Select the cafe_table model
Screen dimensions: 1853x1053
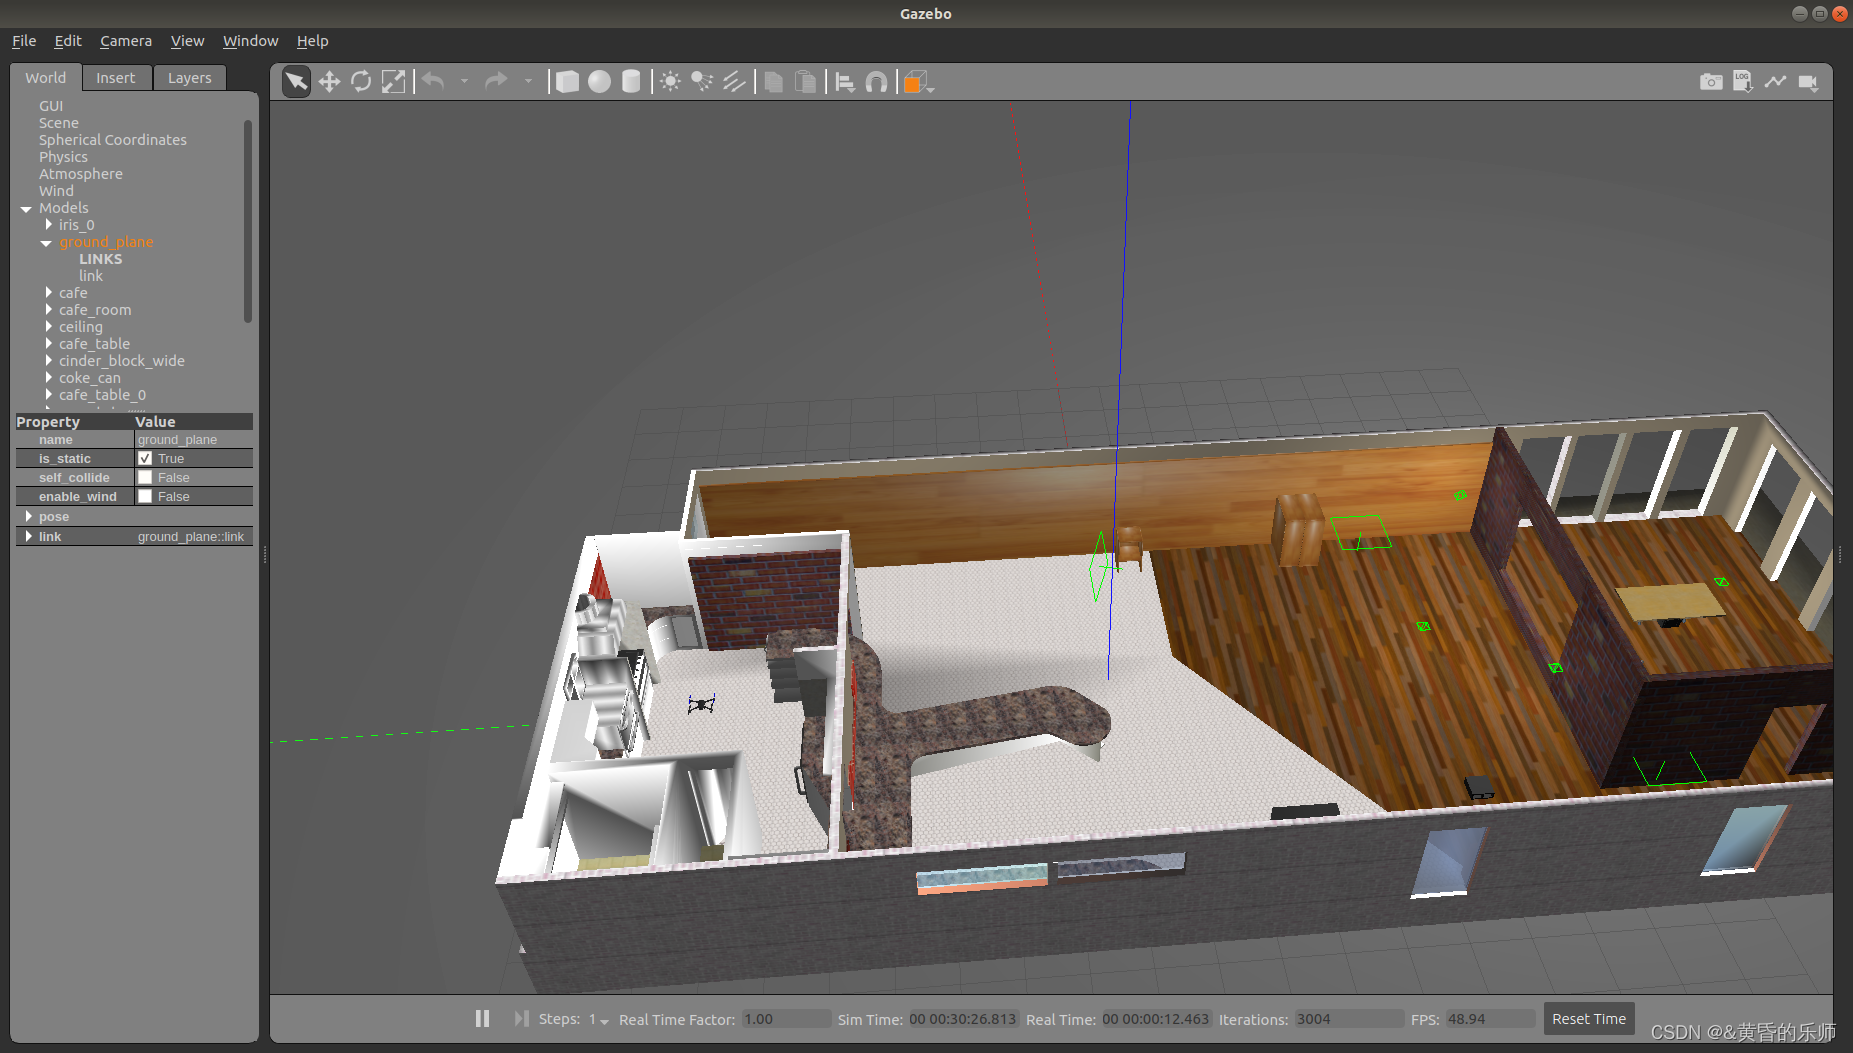94,344
